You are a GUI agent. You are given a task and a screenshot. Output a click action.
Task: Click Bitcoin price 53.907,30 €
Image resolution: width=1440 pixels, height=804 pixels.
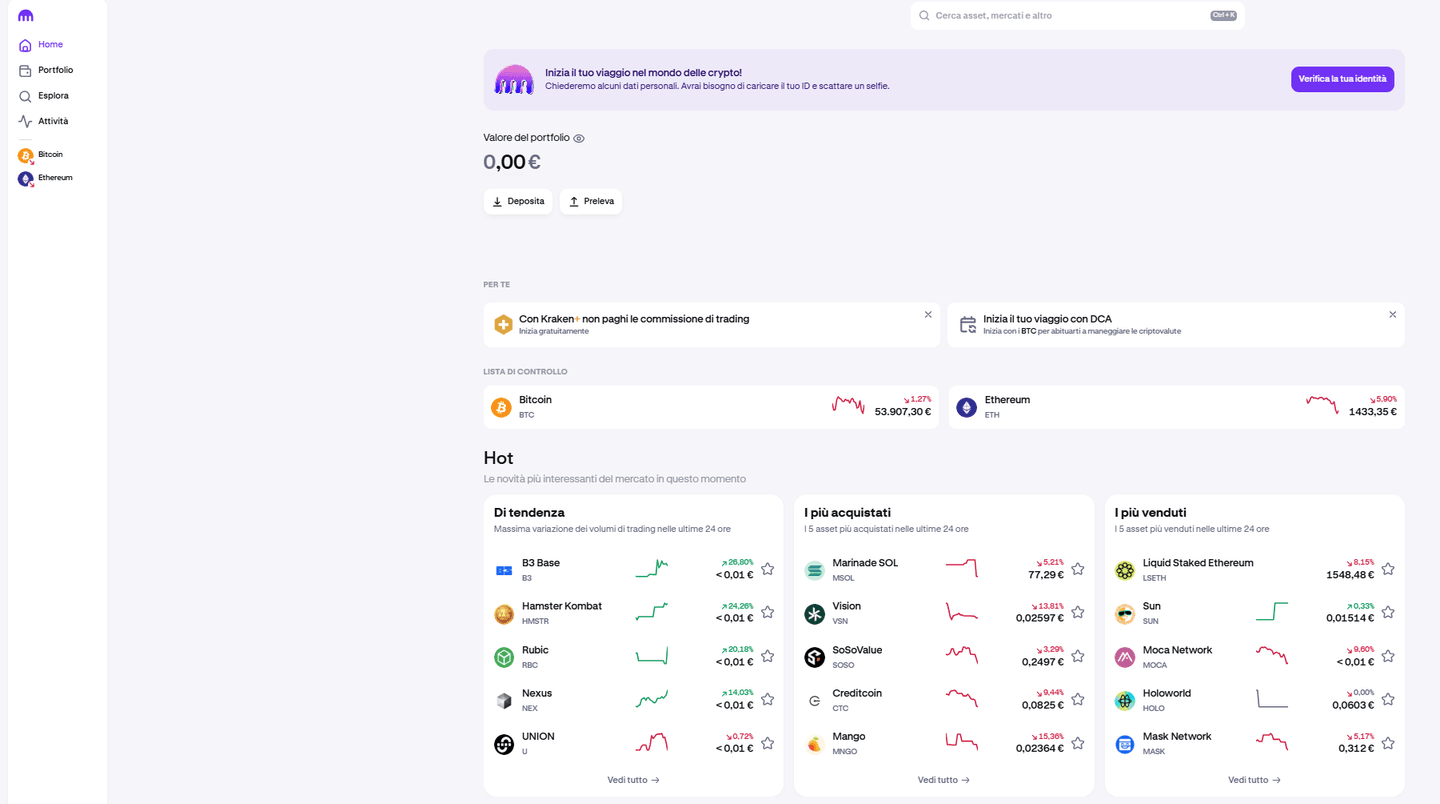(x=903, y=412)
